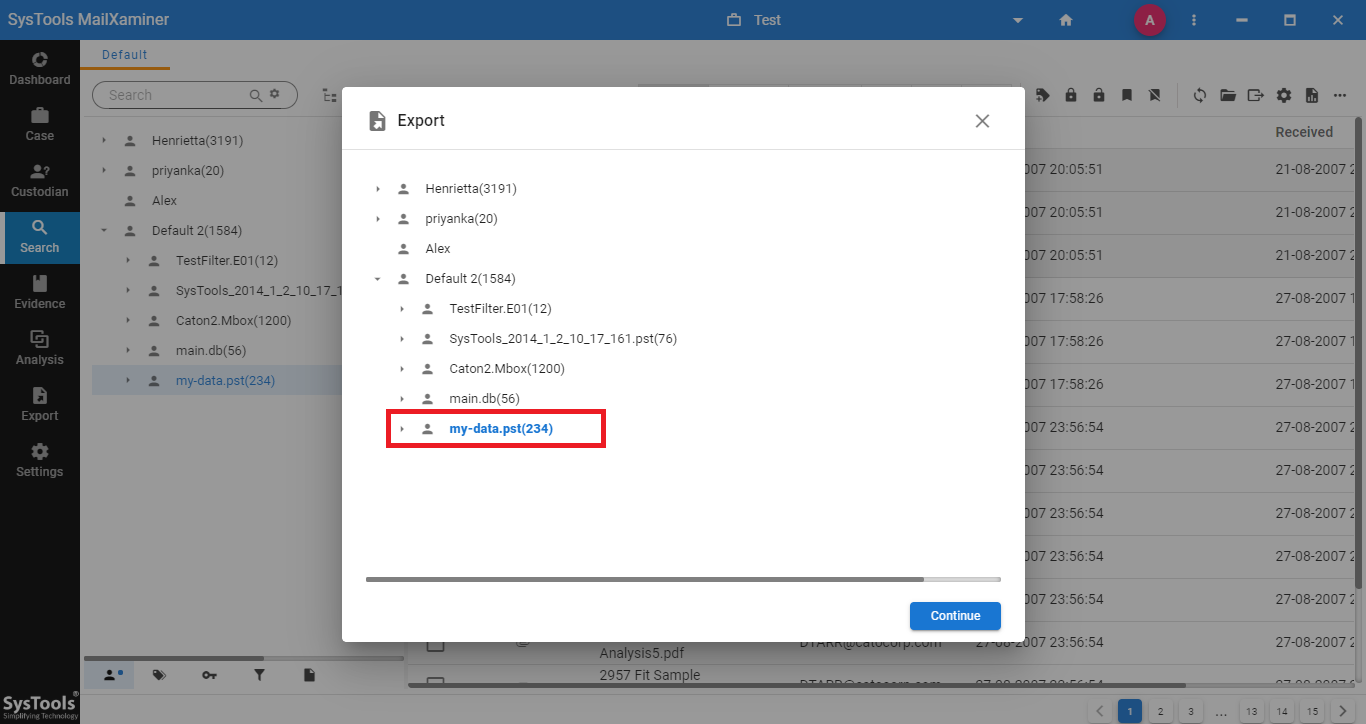Click the add tag icon in the toolbar
Viewport: 1366px width, 724px height.
[x=1043, y=95]
